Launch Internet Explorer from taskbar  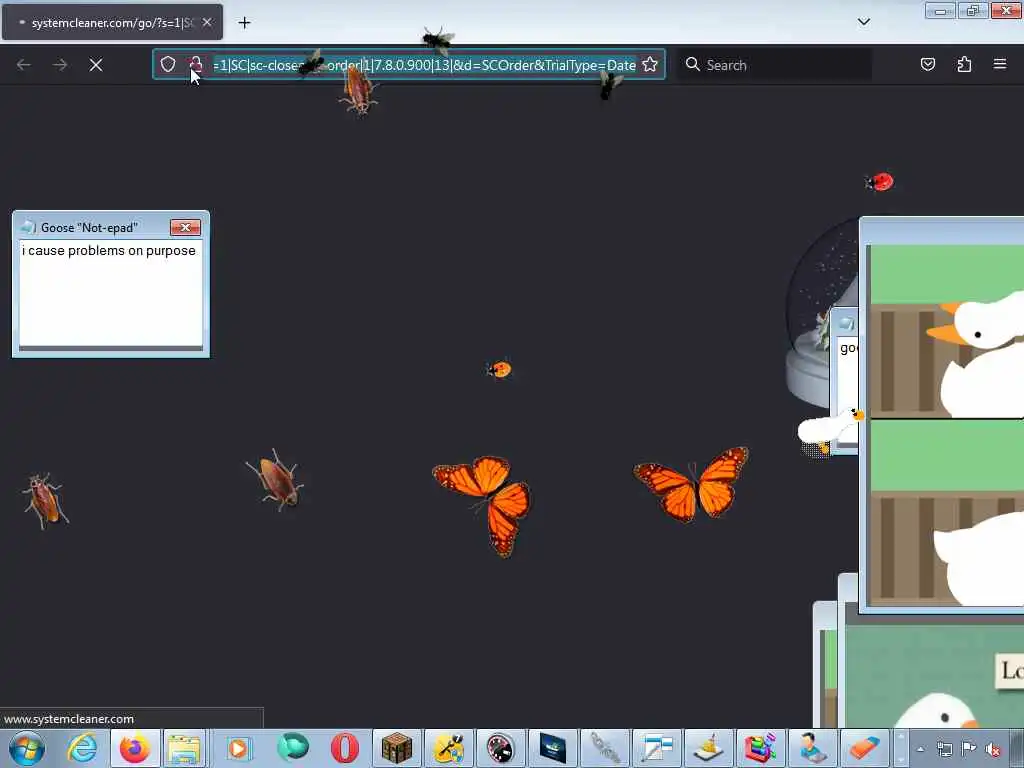pyautogui.click(x=82, y=749)
